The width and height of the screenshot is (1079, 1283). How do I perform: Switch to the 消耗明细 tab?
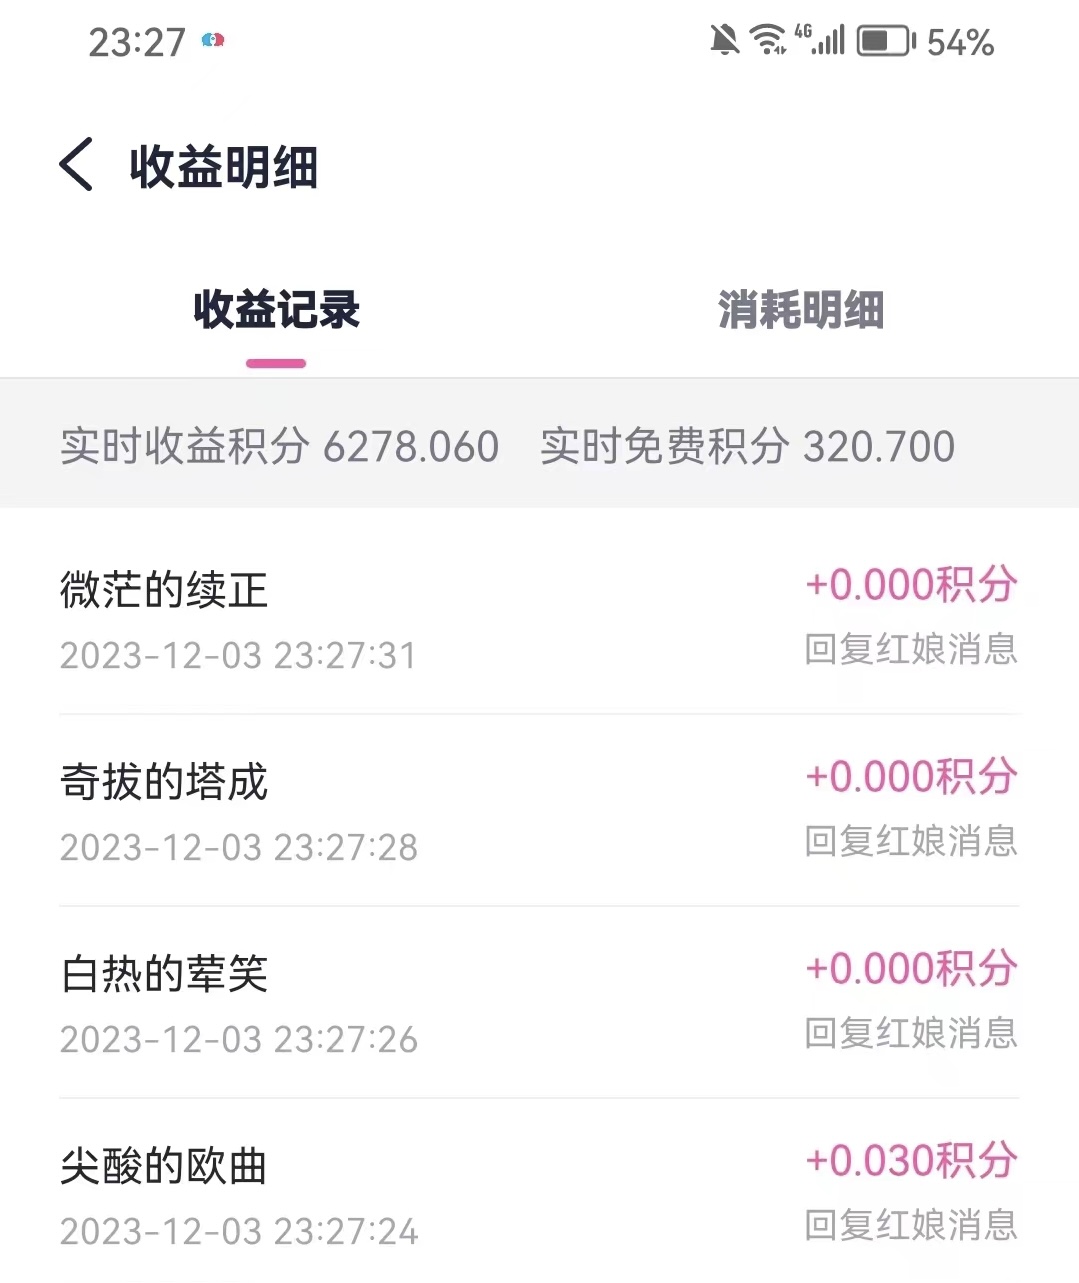point(801,310)
